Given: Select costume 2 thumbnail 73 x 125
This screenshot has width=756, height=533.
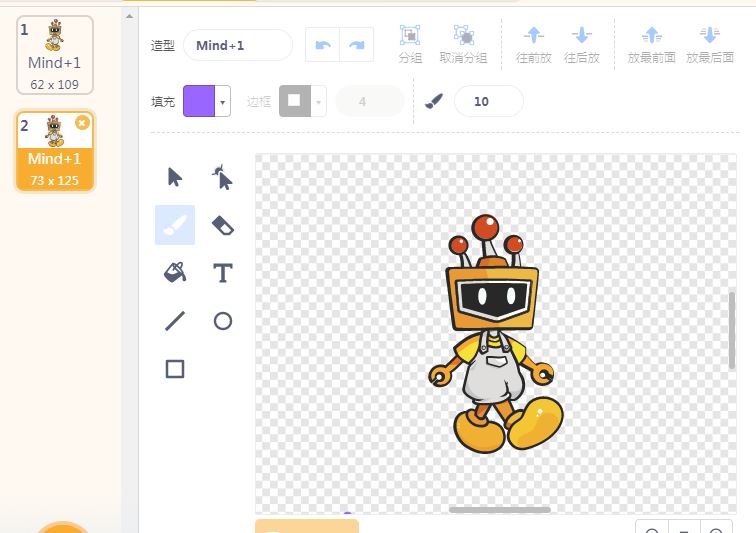Looking at the screenshot, I should tap(55, 151).
